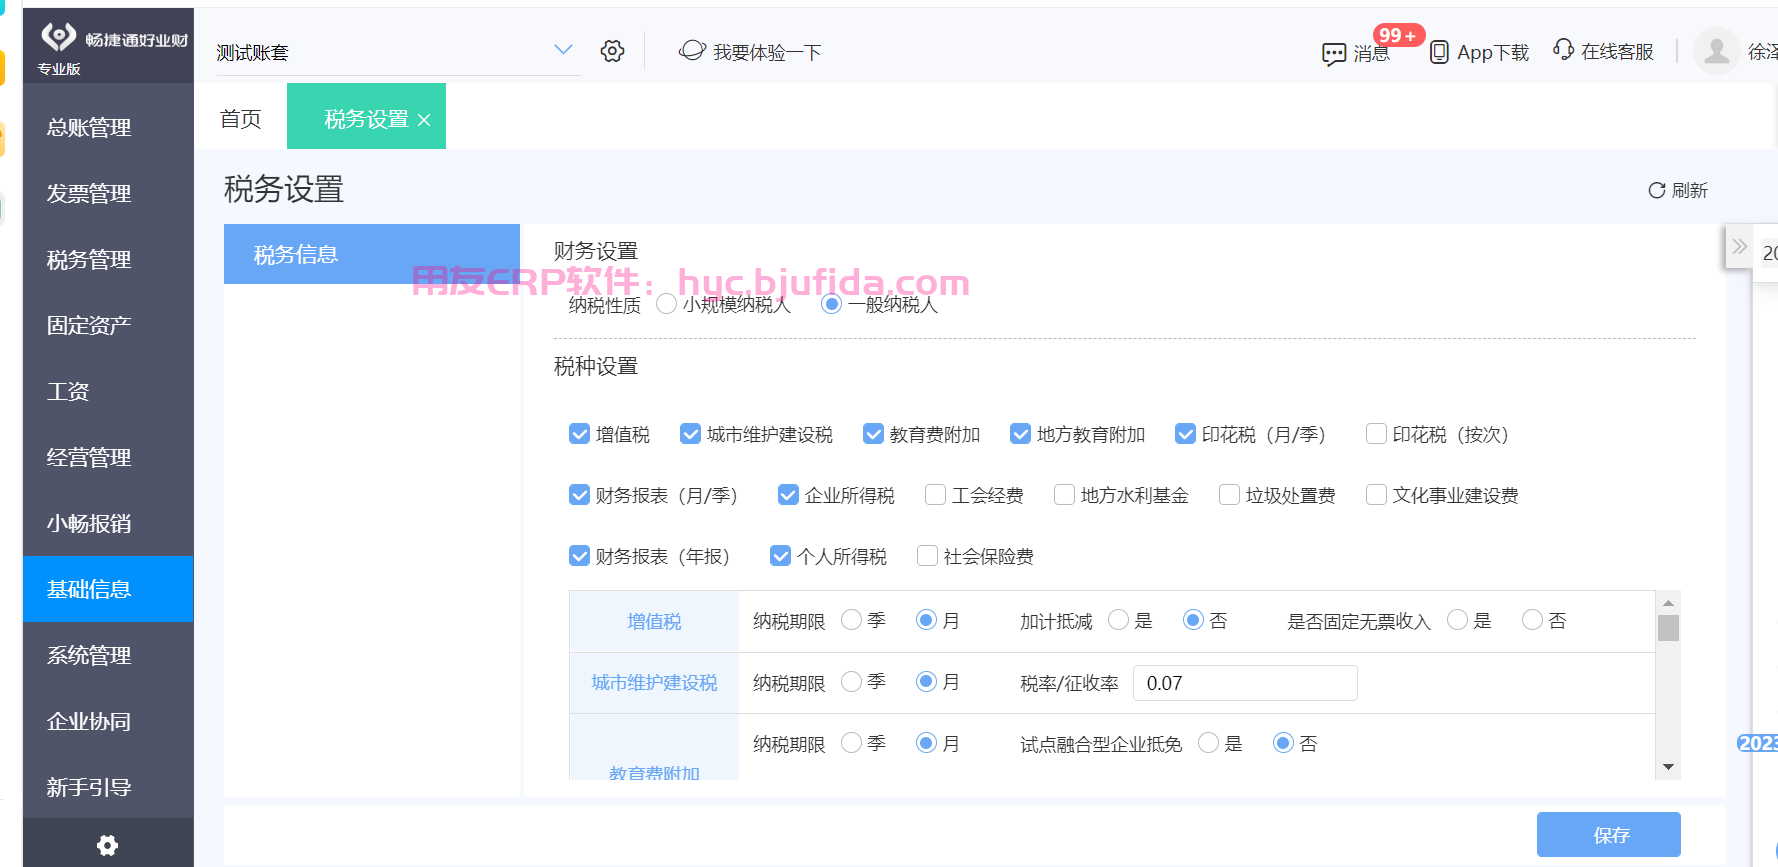Click the App下载 phone icon
The height and width of the screenshot is (867, 1778).
pyautogui.click(x=1439, y=52)
